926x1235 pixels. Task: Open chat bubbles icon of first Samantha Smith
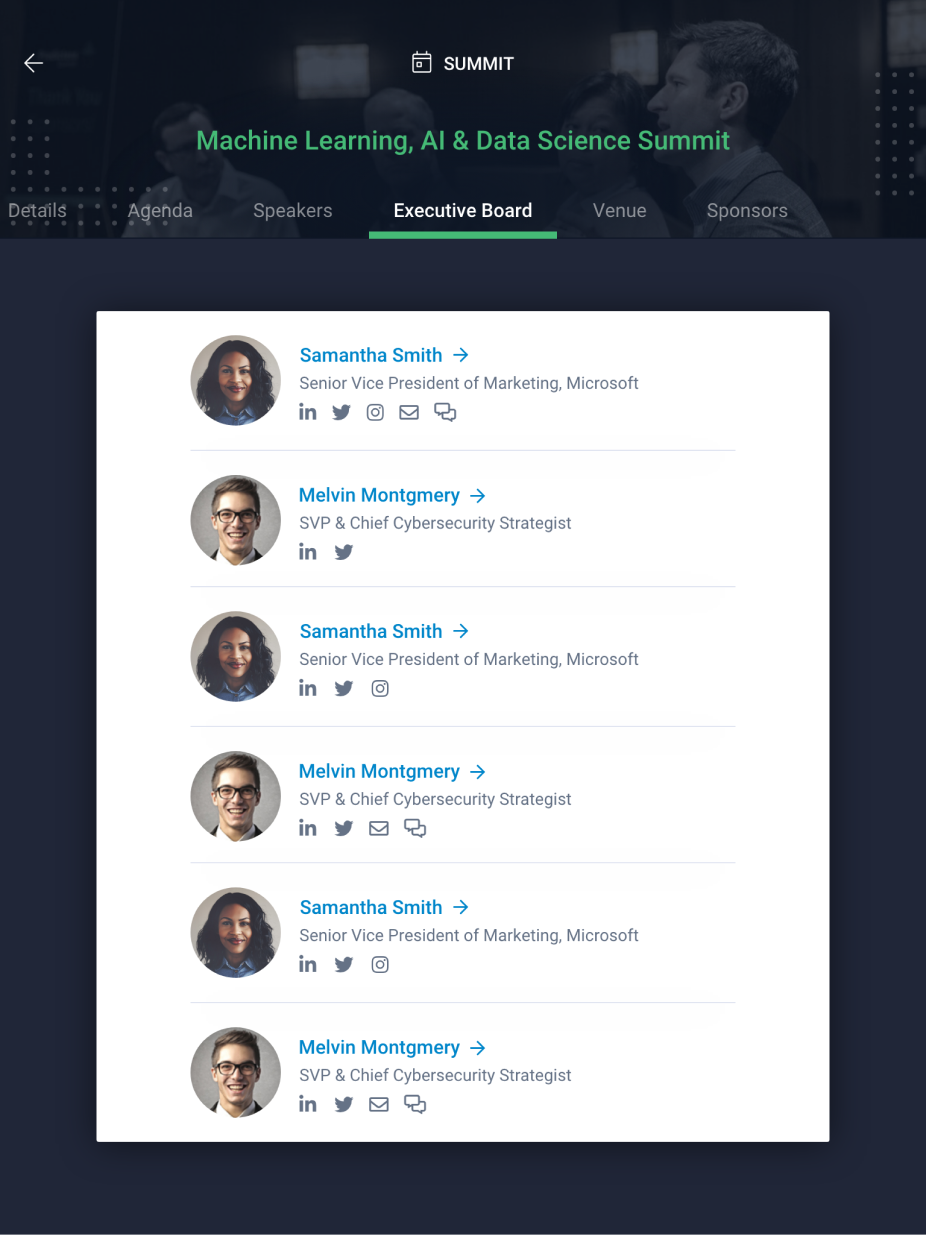[x=445, y=412]
